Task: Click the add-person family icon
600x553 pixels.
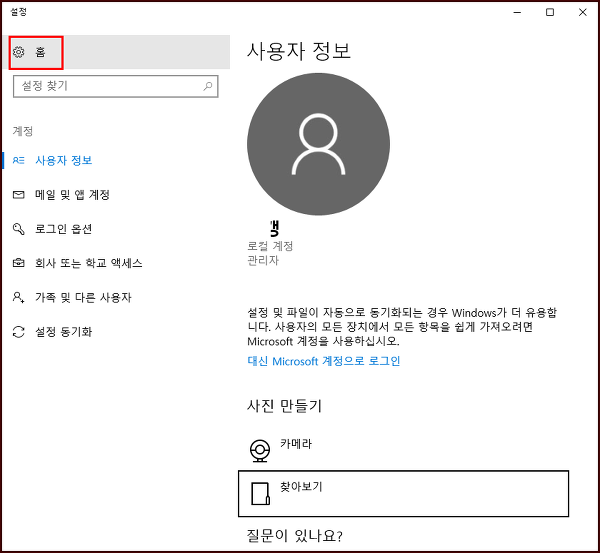Action: coord(18,297)
